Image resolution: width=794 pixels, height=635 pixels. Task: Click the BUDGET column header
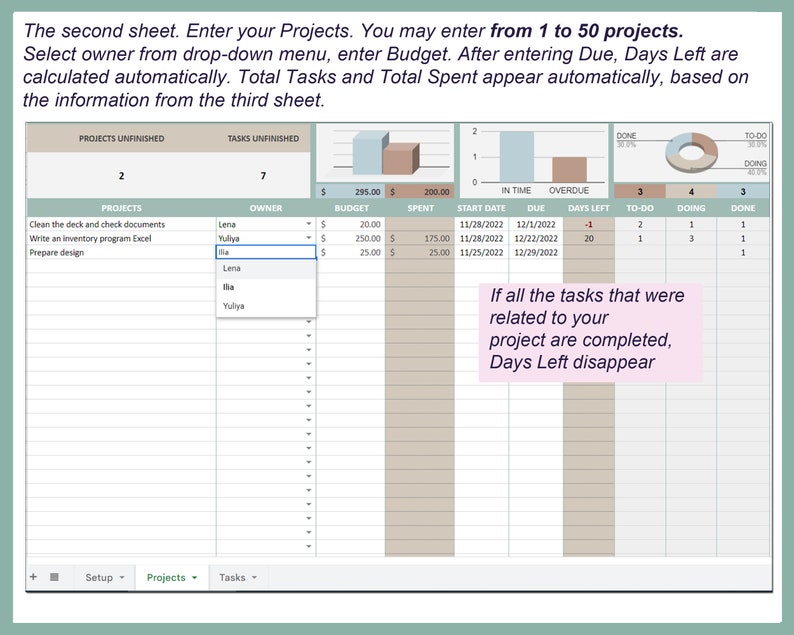351,208
